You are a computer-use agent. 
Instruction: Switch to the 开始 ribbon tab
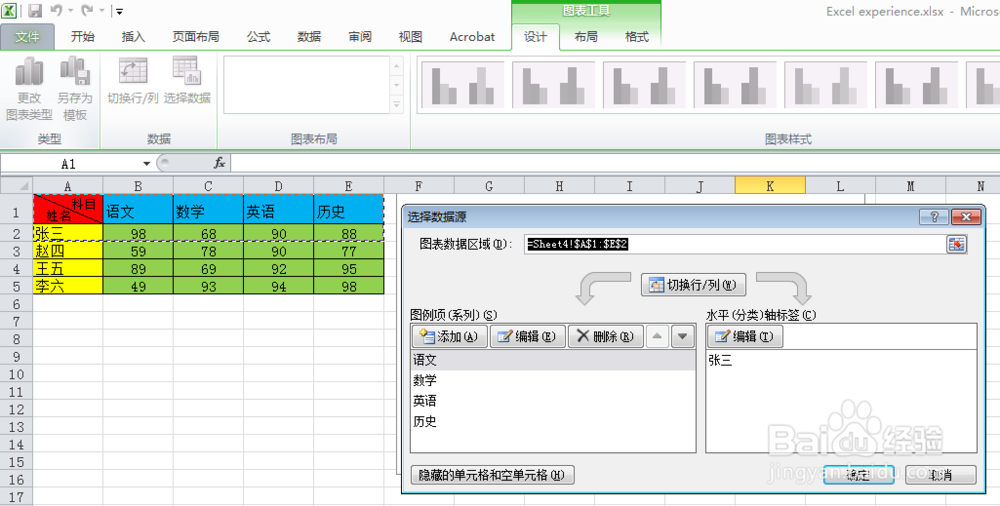[x=83, y=37]
